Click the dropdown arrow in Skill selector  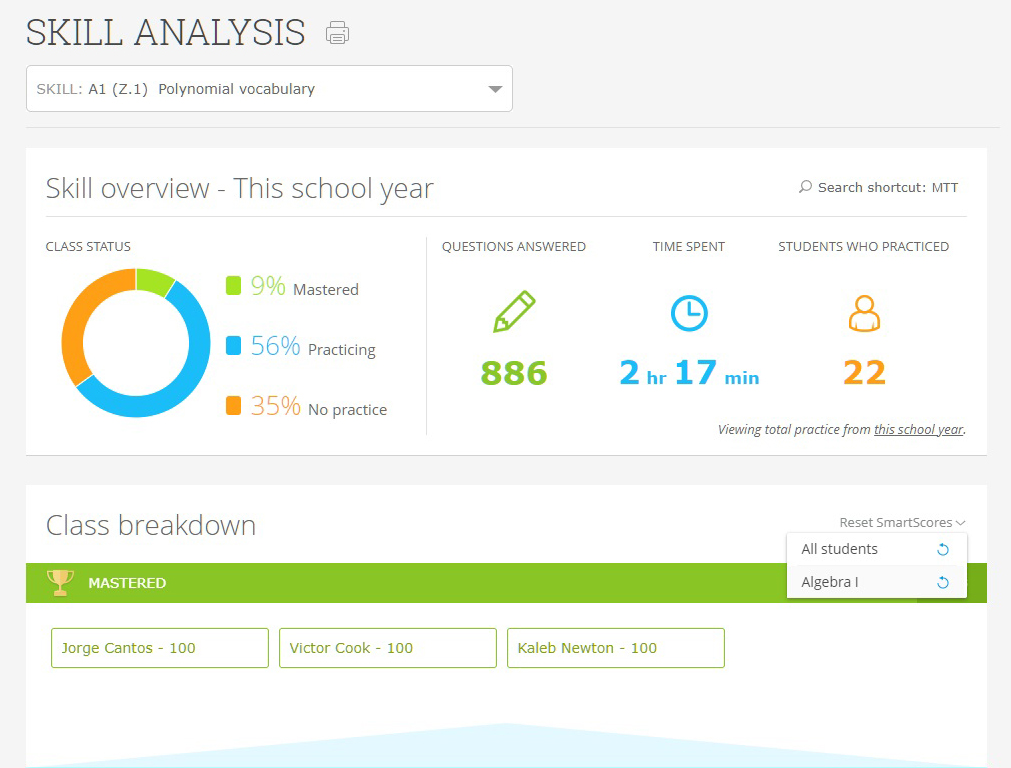tap(495, 89)
